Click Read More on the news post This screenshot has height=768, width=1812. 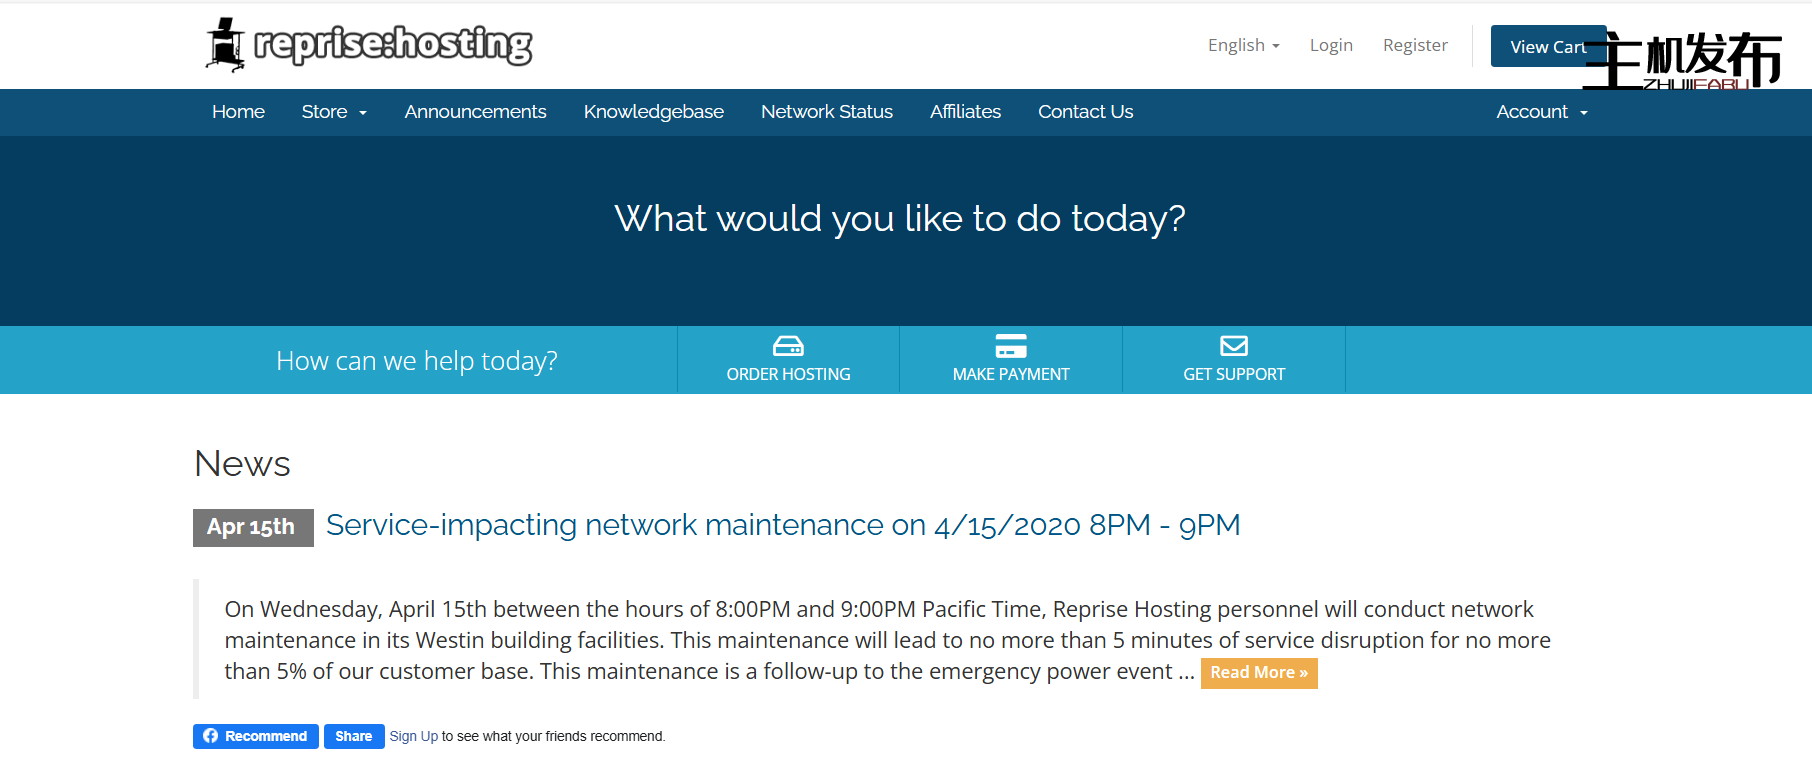tap(1258, 673)
